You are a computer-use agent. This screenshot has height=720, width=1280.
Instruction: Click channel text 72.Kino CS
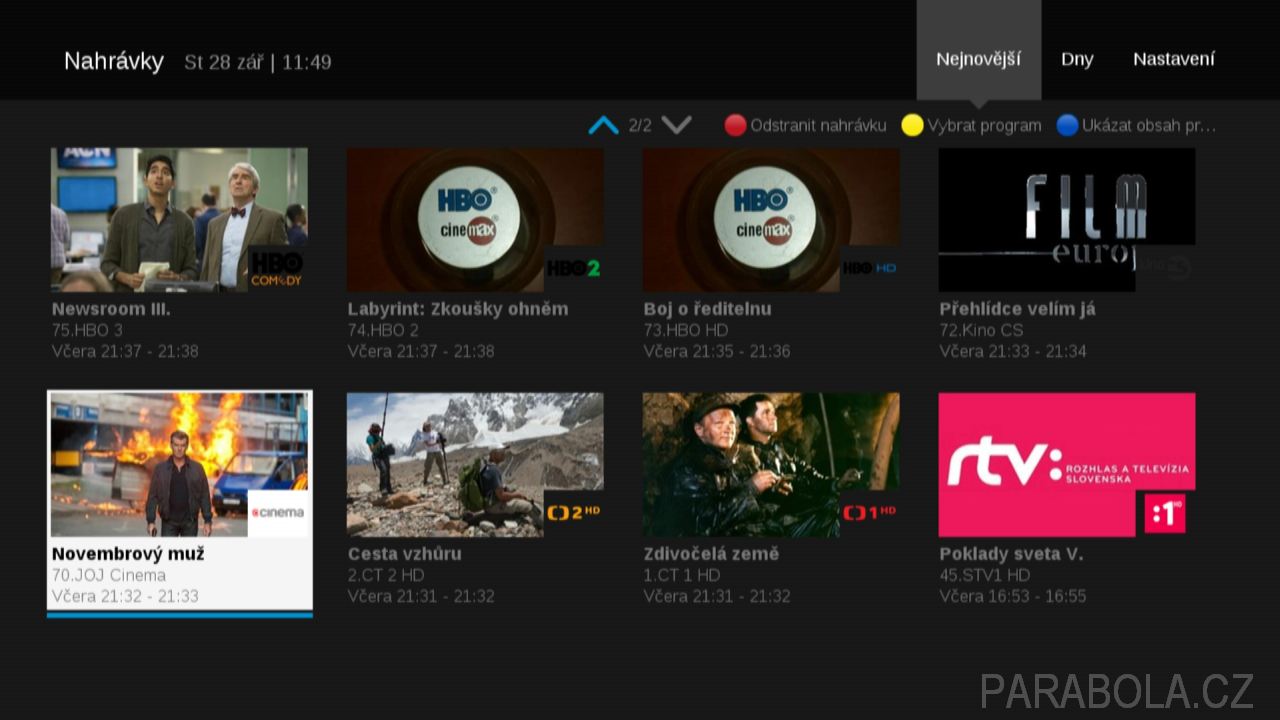[982, 330]
